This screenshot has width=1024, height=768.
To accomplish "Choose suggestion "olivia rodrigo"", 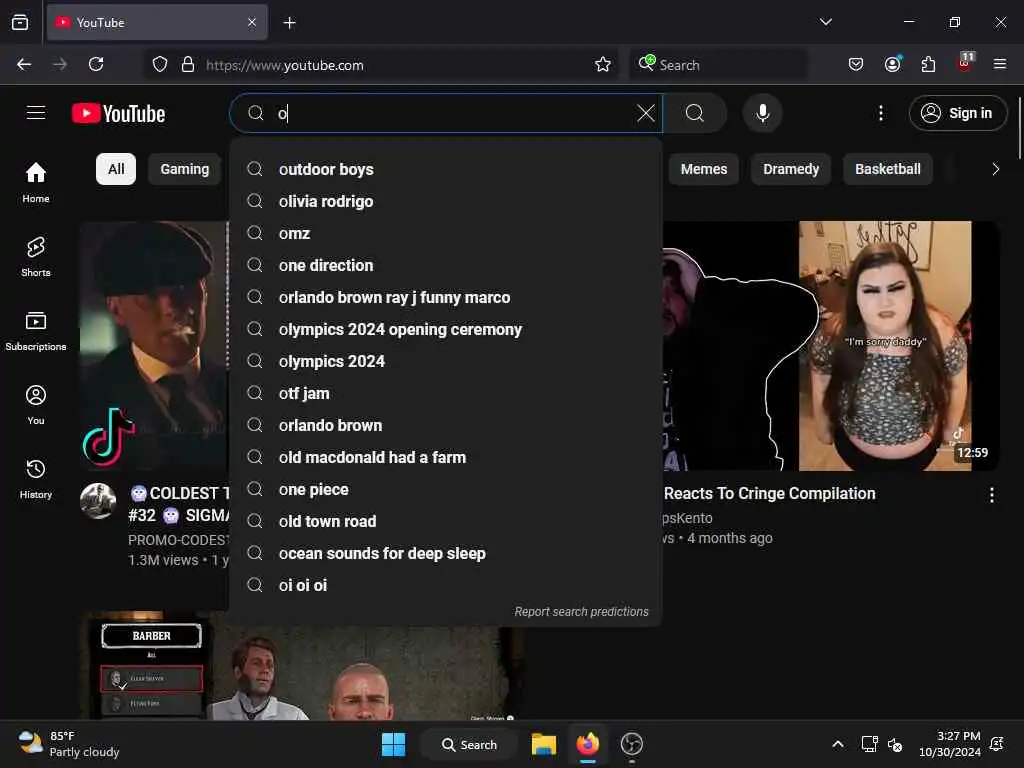I will point(446,201).
